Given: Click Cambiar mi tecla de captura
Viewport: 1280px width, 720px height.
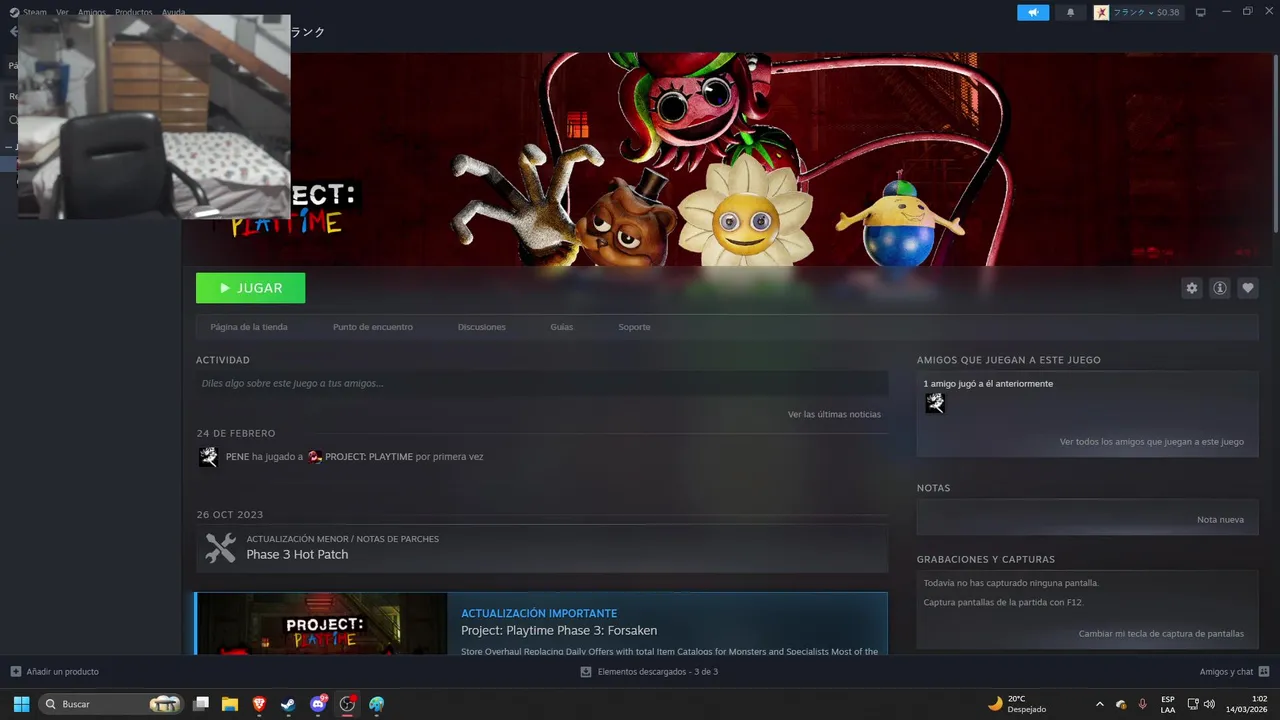Looking at the screenshot, I should coord(1161,634).
